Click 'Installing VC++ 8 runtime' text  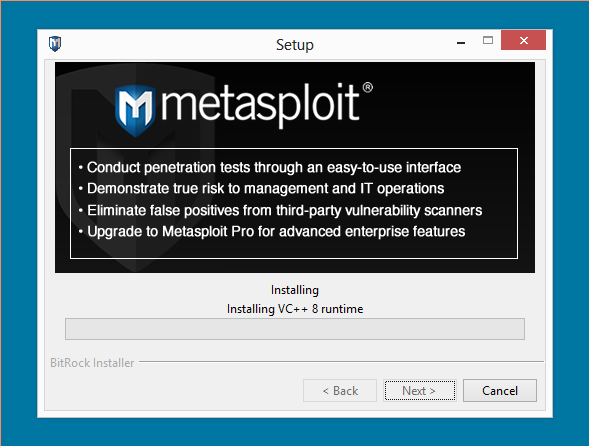[x=295, y=309]
